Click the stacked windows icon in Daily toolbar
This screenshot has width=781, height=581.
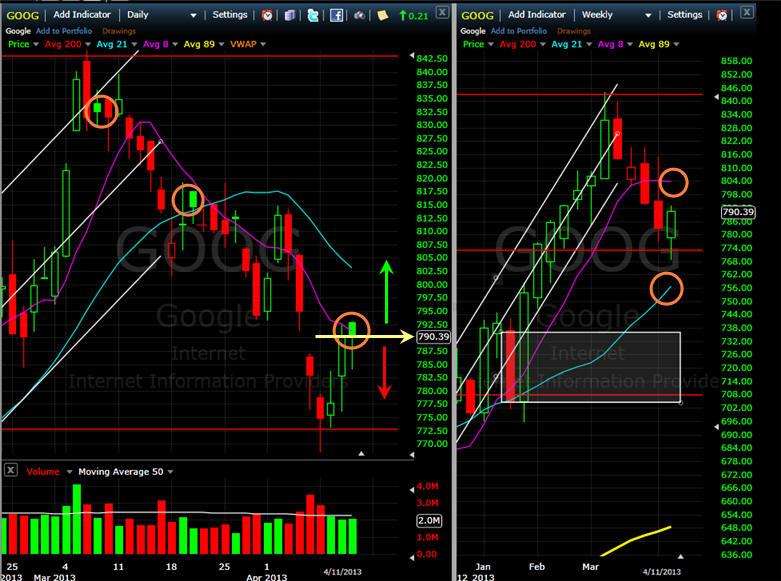pyautogui.click(x=290, y=15)
